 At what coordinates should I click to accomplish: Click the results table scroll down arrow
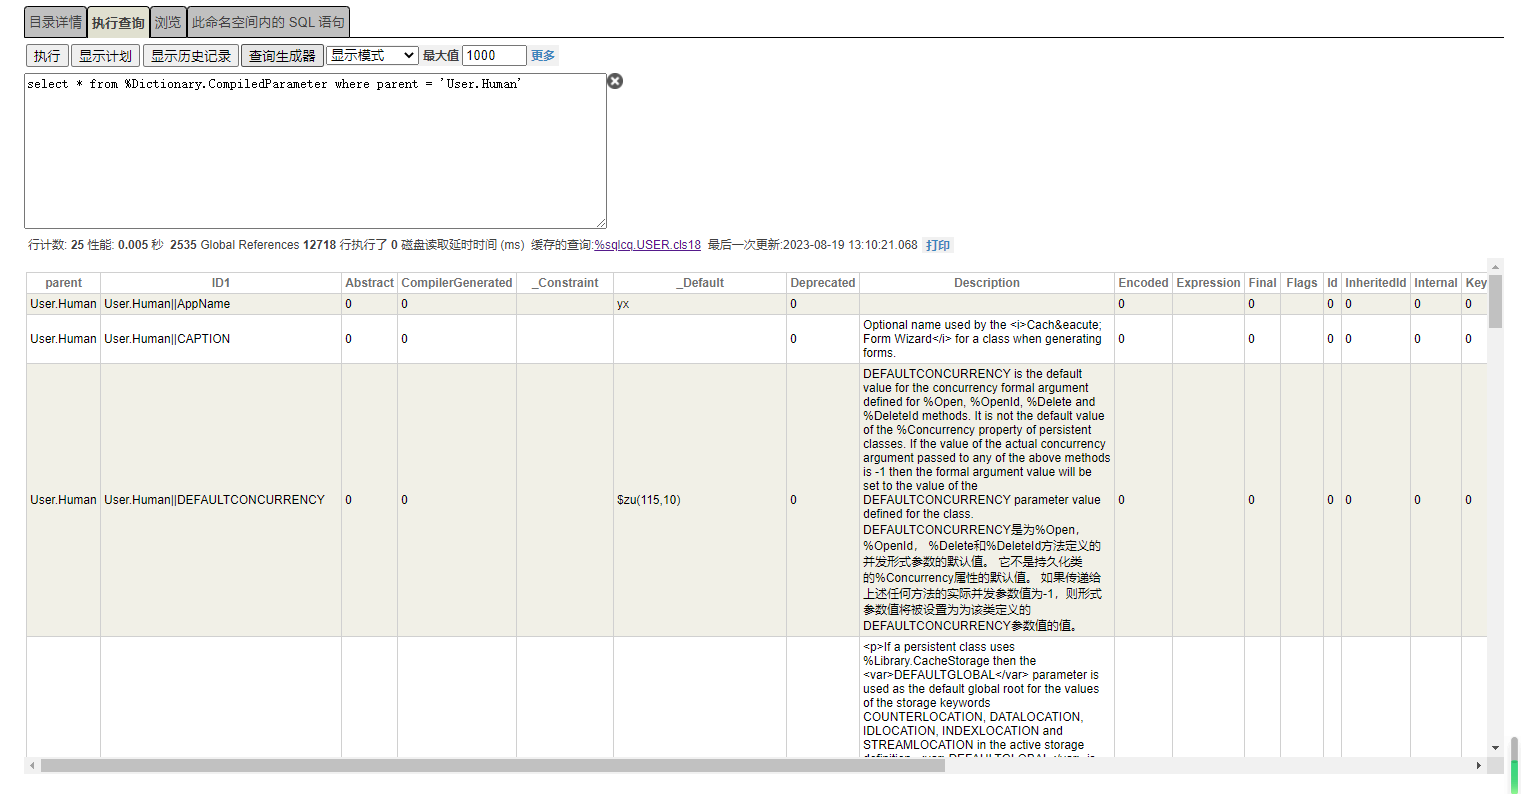tap(1496, 748)
